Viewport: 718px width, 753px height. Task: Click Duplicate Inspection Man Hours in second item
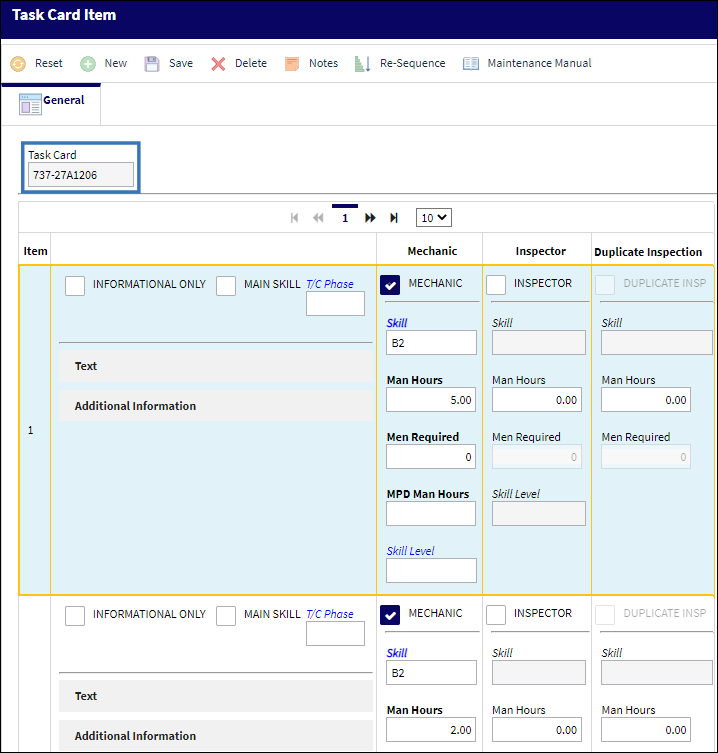pos(646,729)
